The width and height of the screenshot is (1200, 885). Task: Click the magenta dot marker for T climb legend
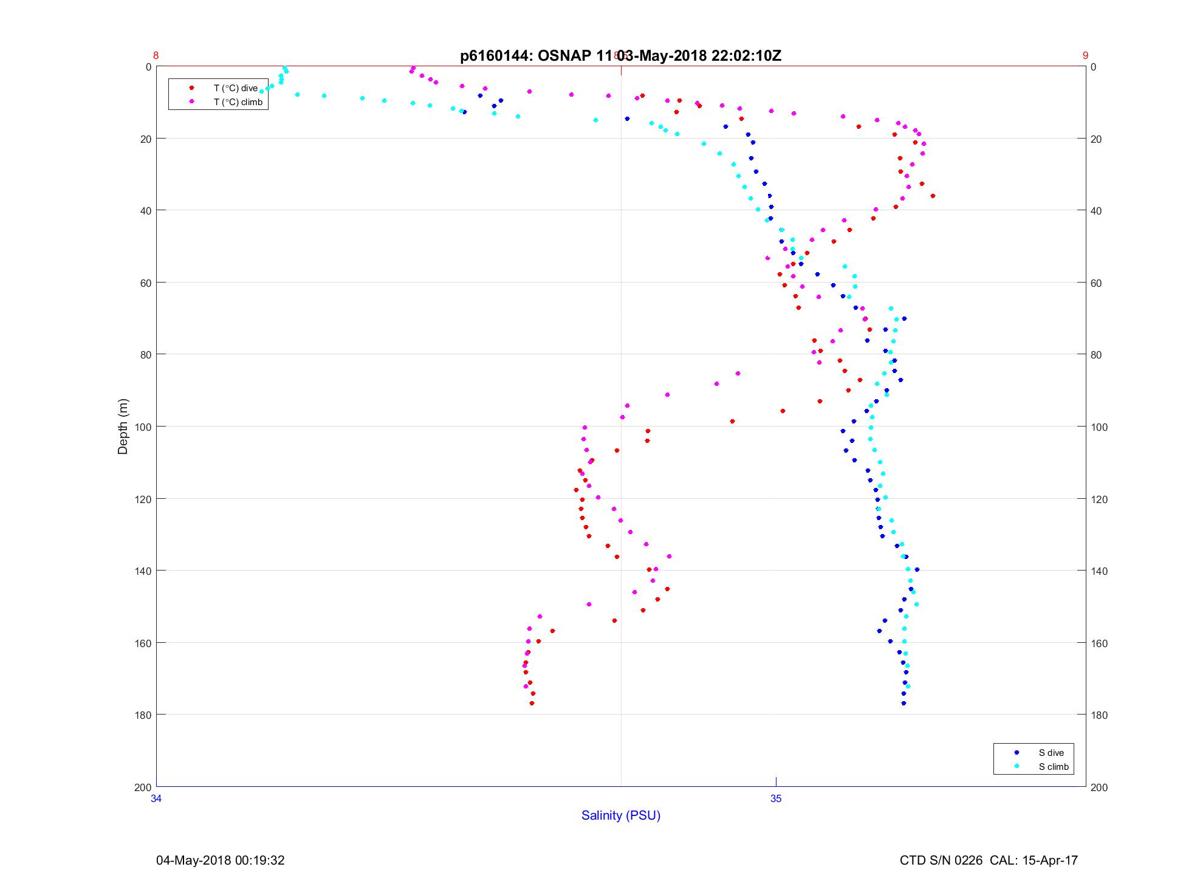point(192,102)
